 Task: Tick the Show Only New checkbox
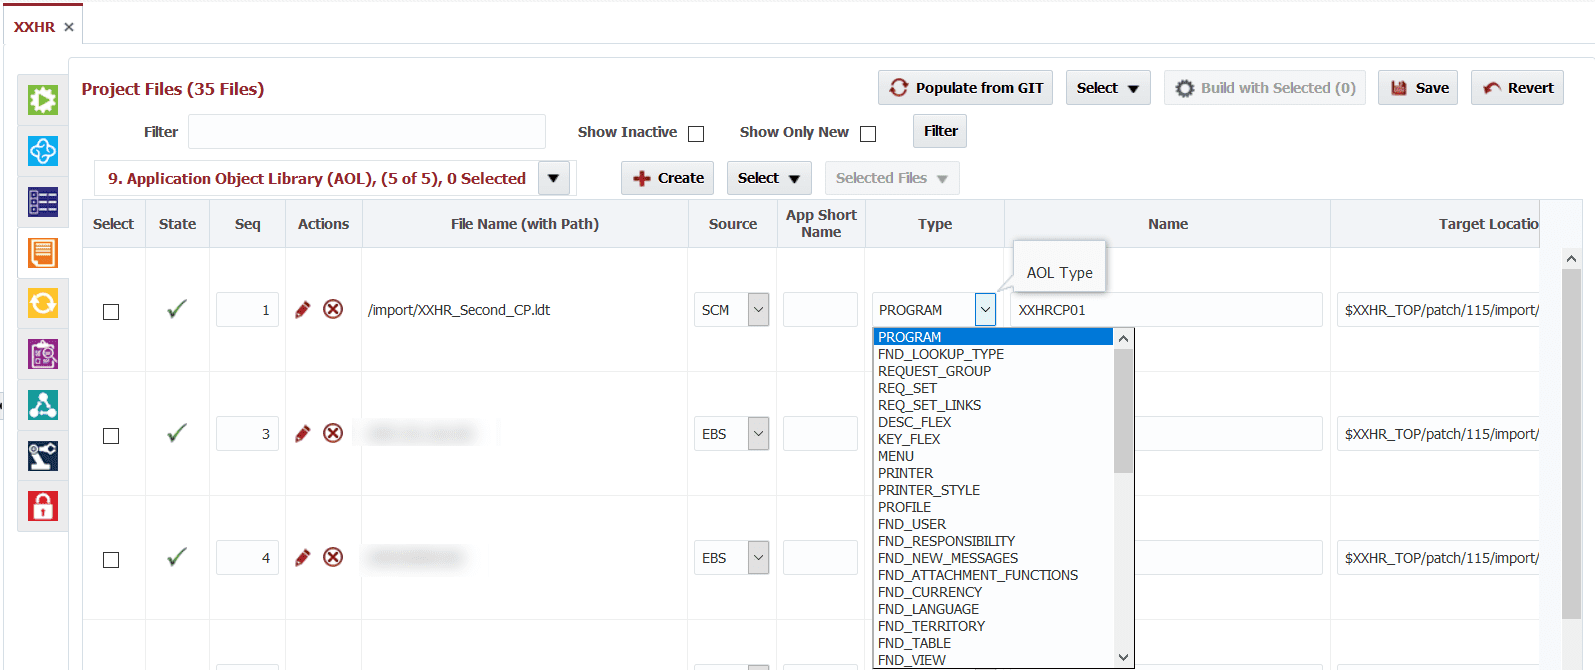868,133
